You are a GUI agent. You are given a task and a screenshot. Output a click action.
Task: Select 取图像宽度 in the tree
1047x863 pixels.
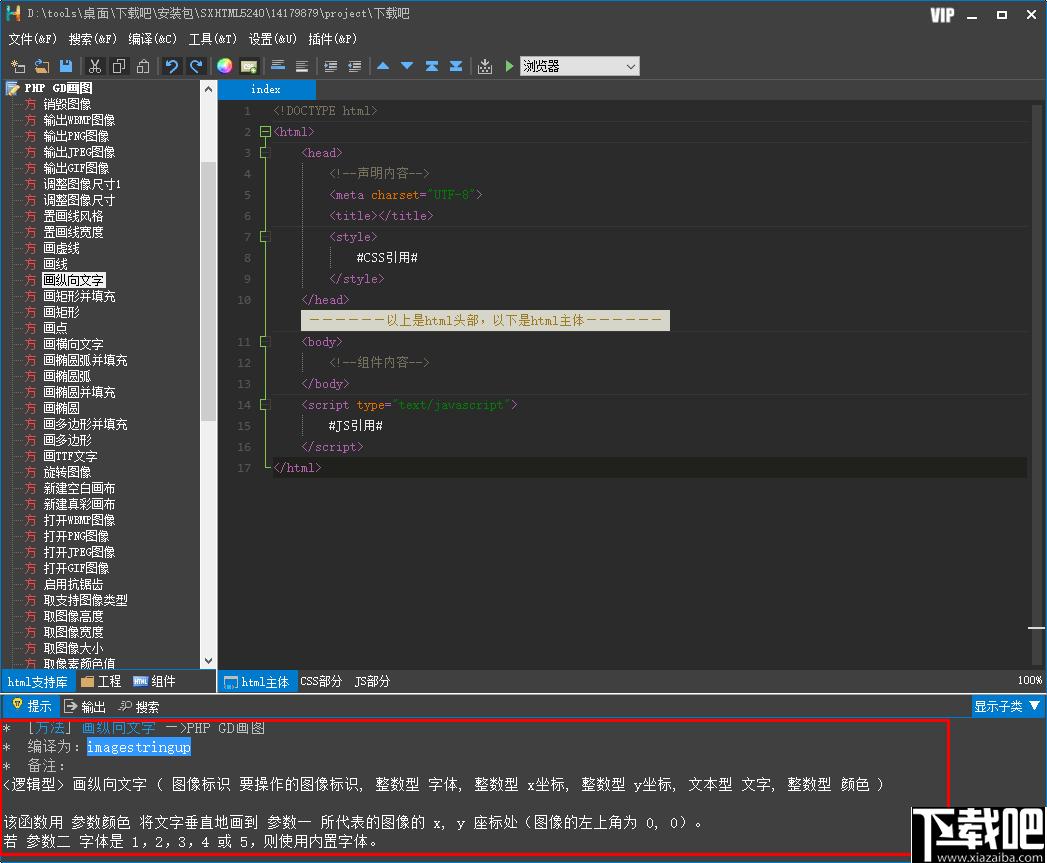point(73,633)
